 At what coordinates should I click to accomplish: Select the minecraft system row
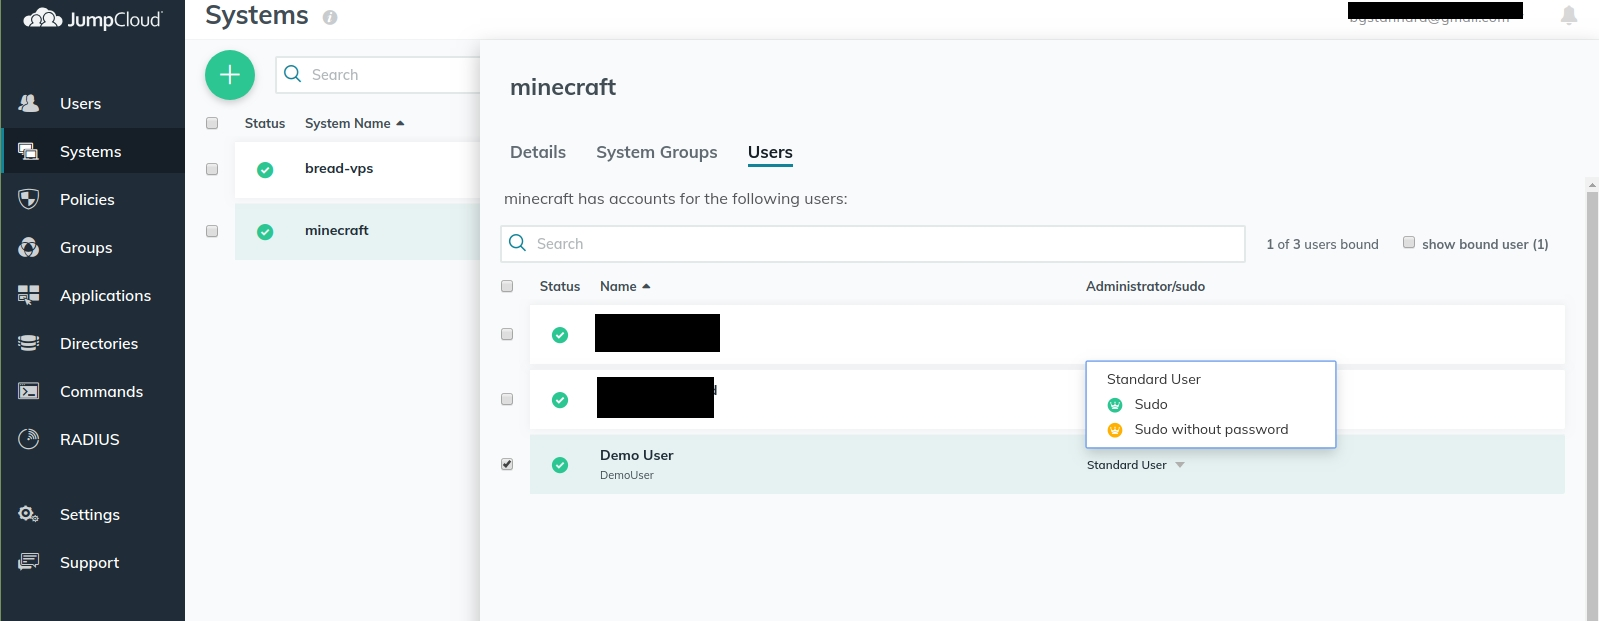coord(357,231)
